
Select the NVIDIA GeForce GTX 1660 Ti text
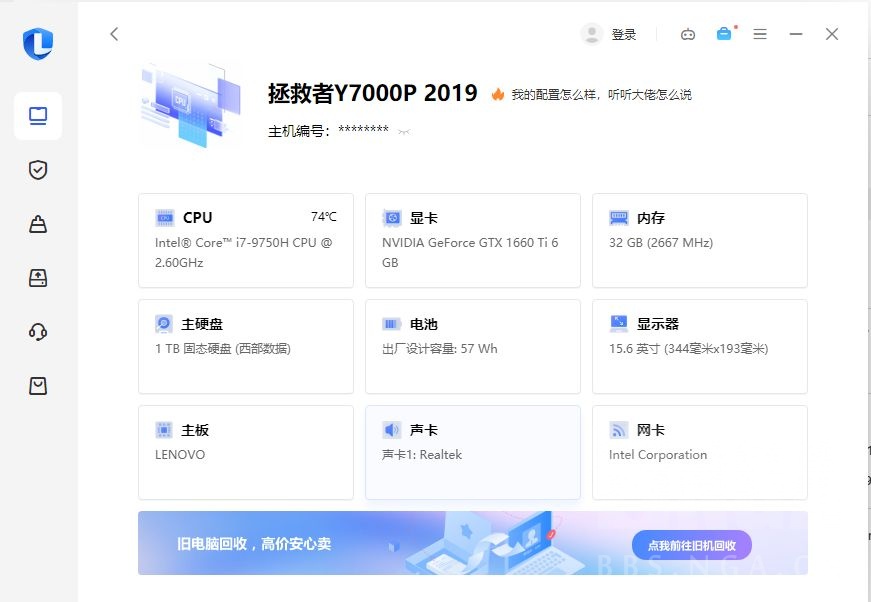pos(470,253)
